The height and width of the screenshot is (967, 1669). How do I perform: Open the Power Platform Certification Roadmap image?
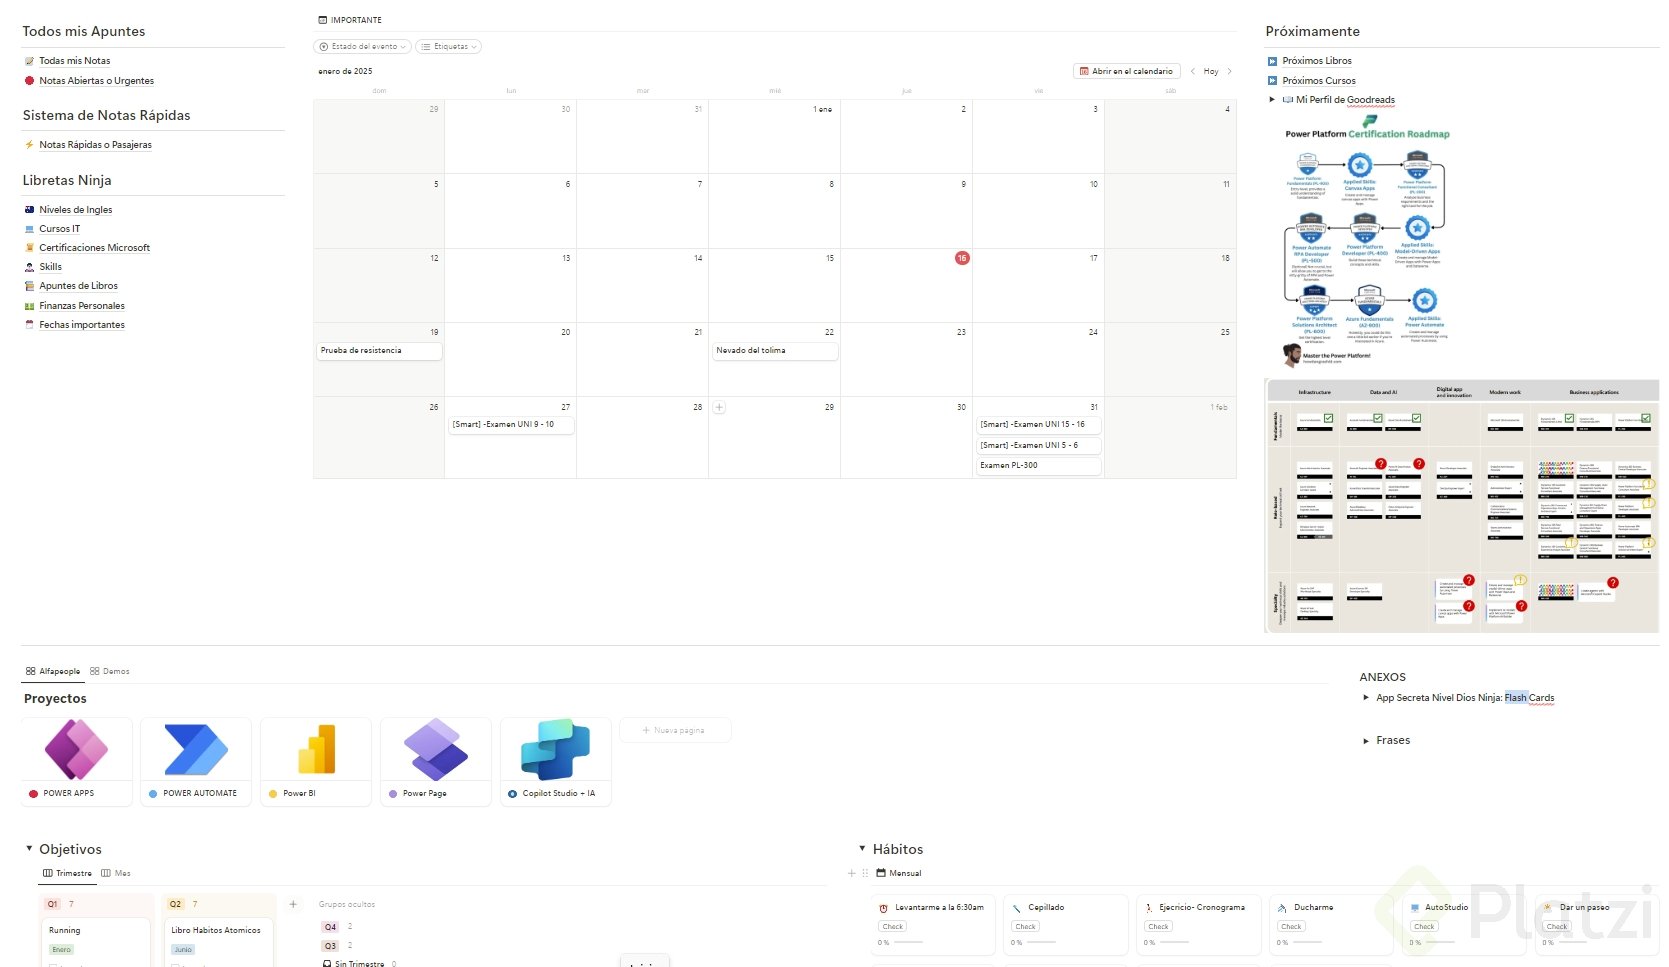(1367, 240)
